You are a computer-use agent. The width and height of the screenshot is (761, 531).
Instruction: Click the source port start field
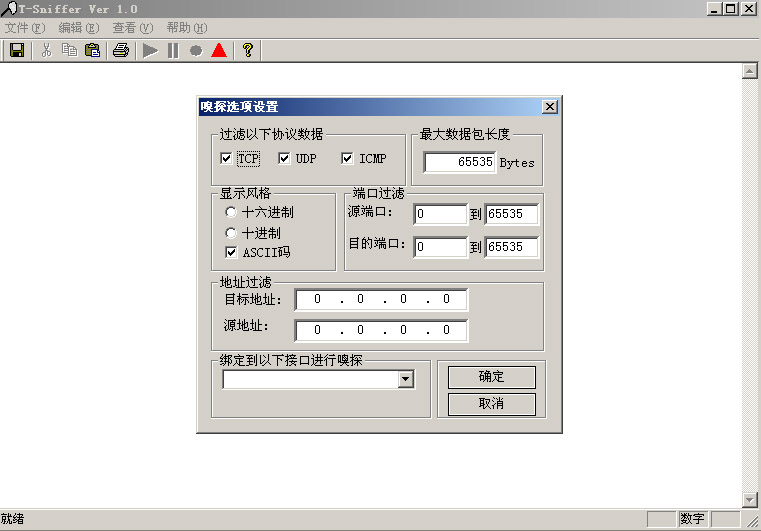441,214
